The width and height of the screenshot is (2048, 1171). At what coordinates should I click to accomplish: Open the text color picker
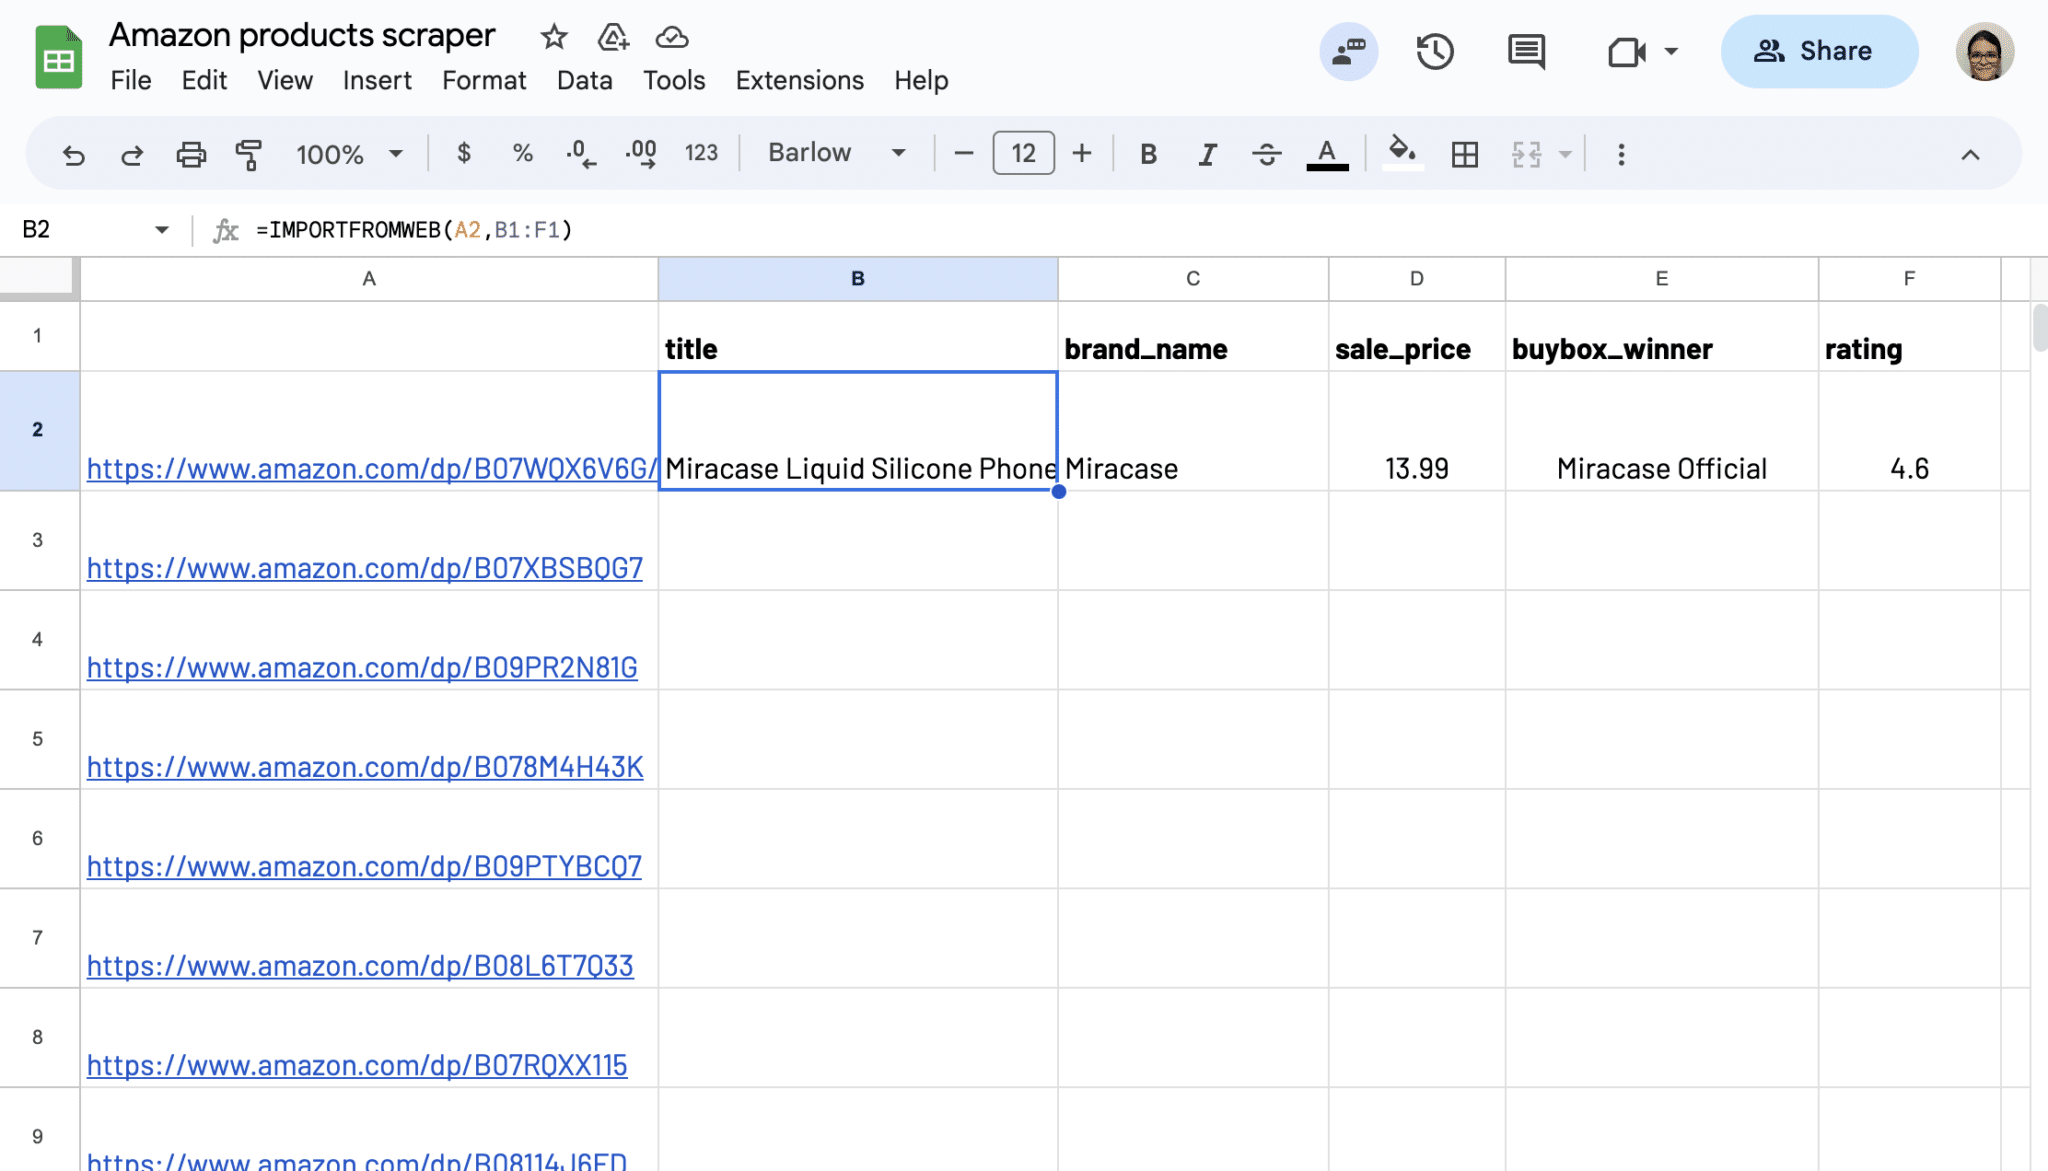[1325, 153]
